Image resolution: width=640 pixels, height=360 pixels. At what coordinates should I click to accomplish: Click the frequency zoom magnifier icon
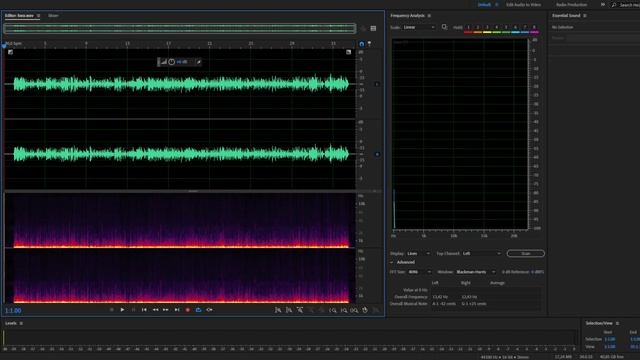click(444, 27)
